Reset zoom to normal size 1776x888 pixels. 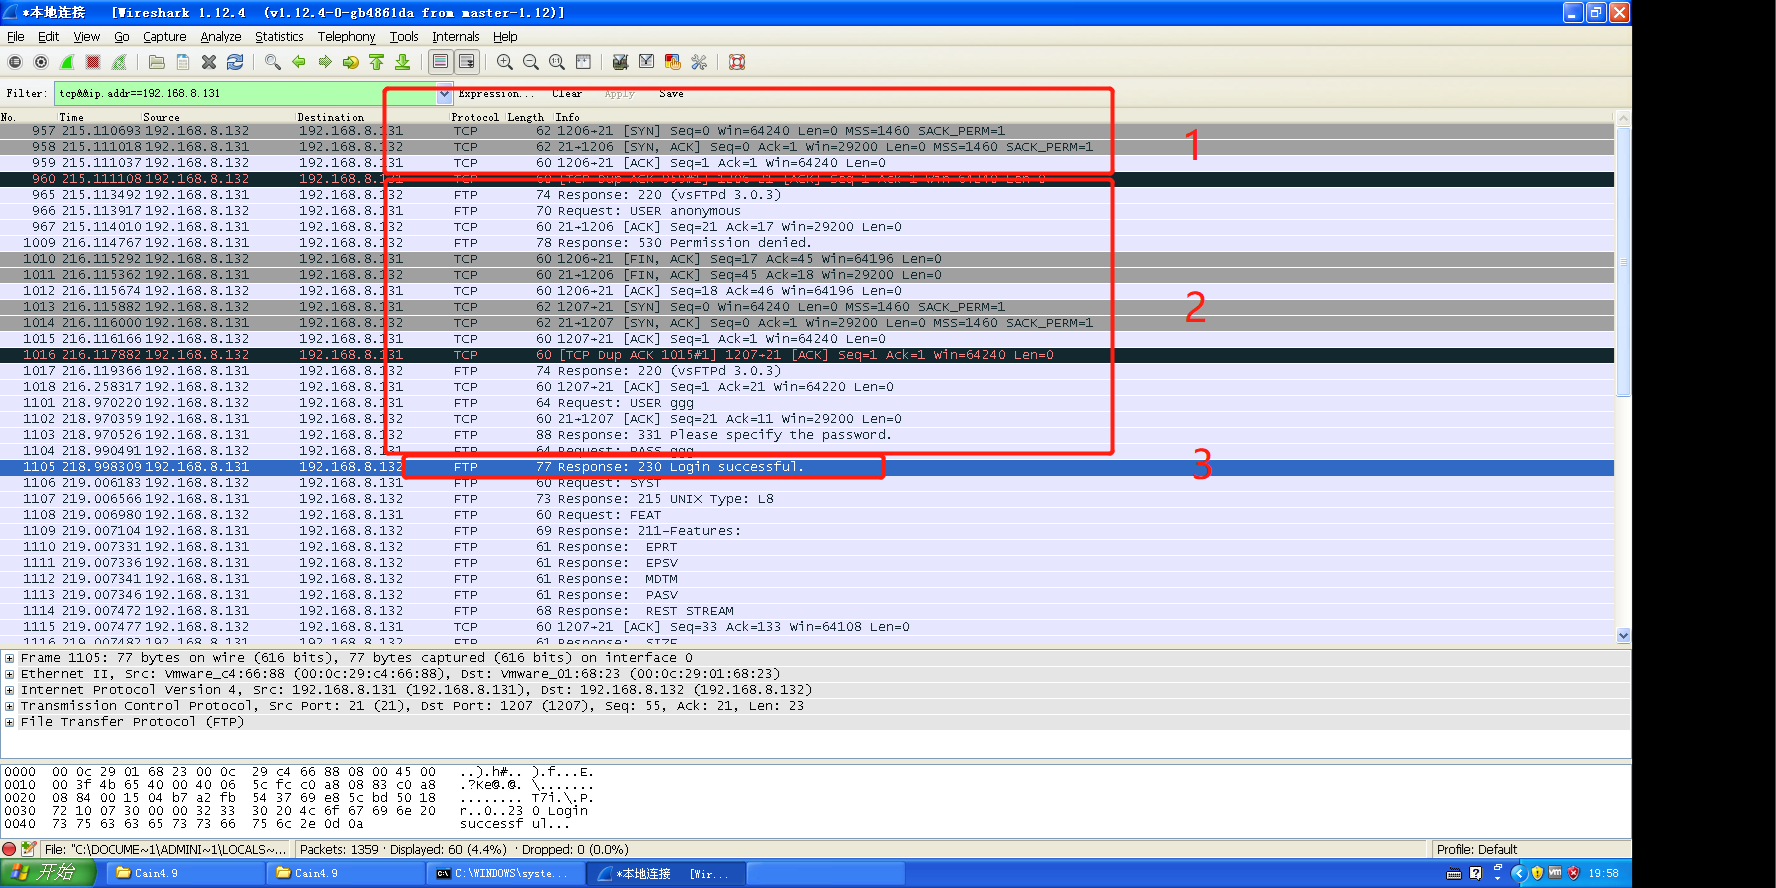(557, 62)
